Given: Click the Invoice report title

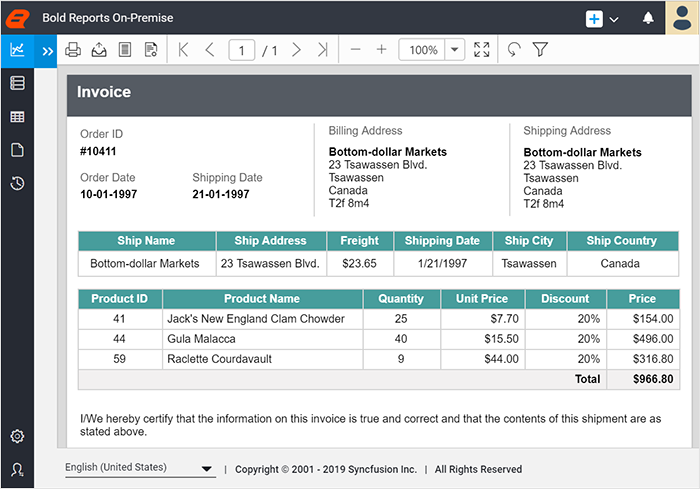Looking at the screenshot, I should (x=104, y=92).
